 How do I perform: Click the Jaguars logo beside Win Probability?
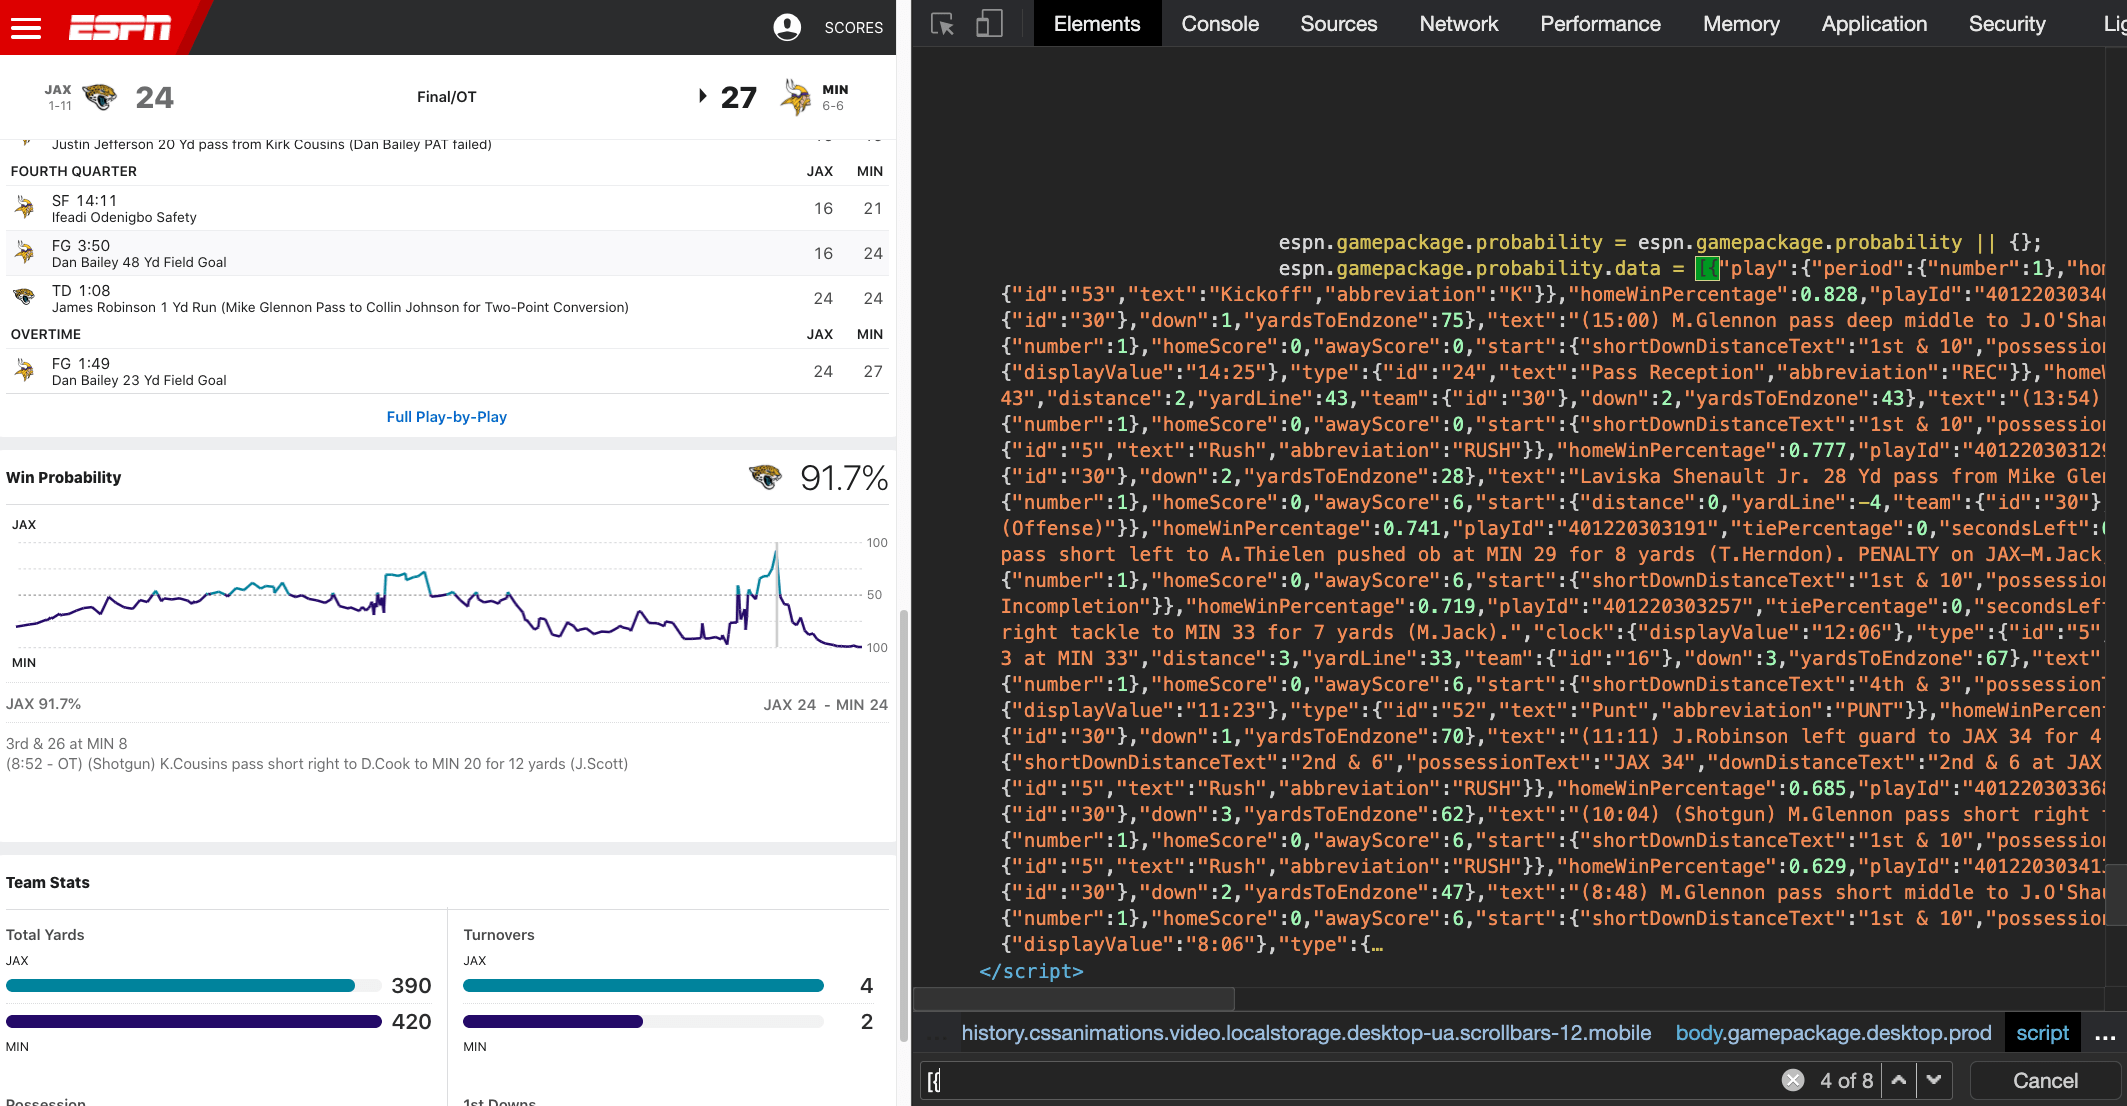[764, 478]
